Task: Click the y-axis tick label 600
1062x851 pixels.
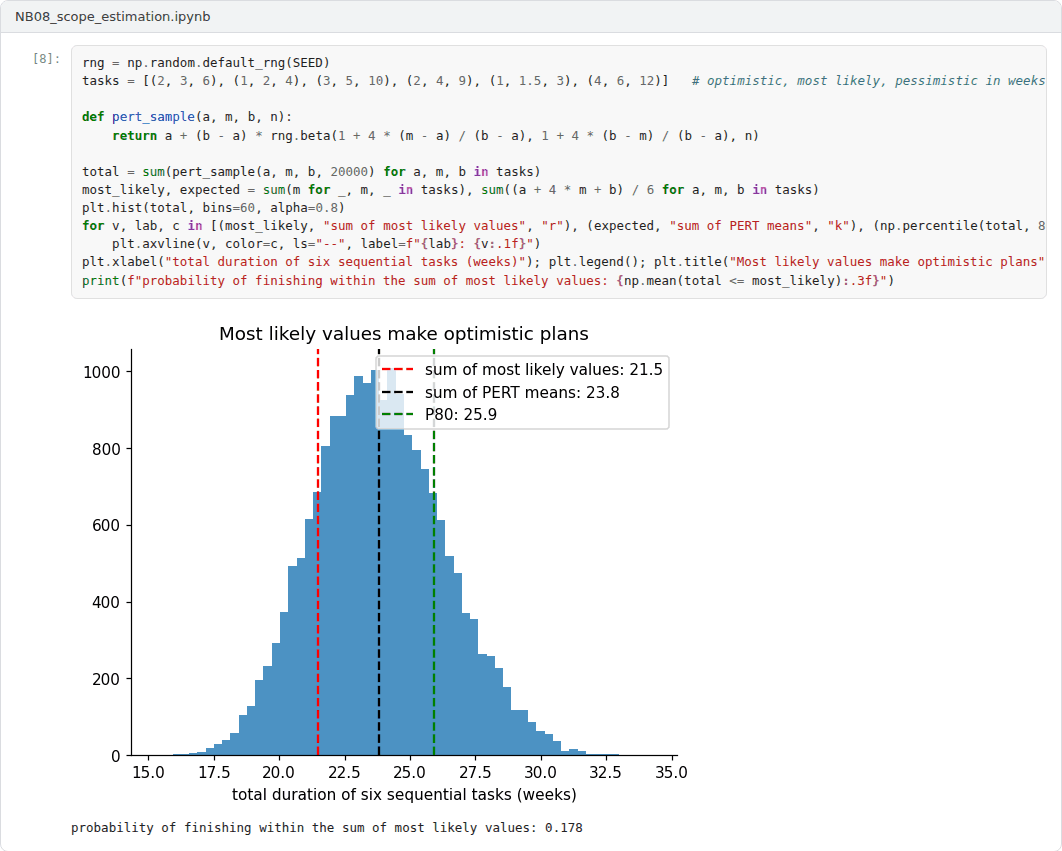Action: [106, 526]
